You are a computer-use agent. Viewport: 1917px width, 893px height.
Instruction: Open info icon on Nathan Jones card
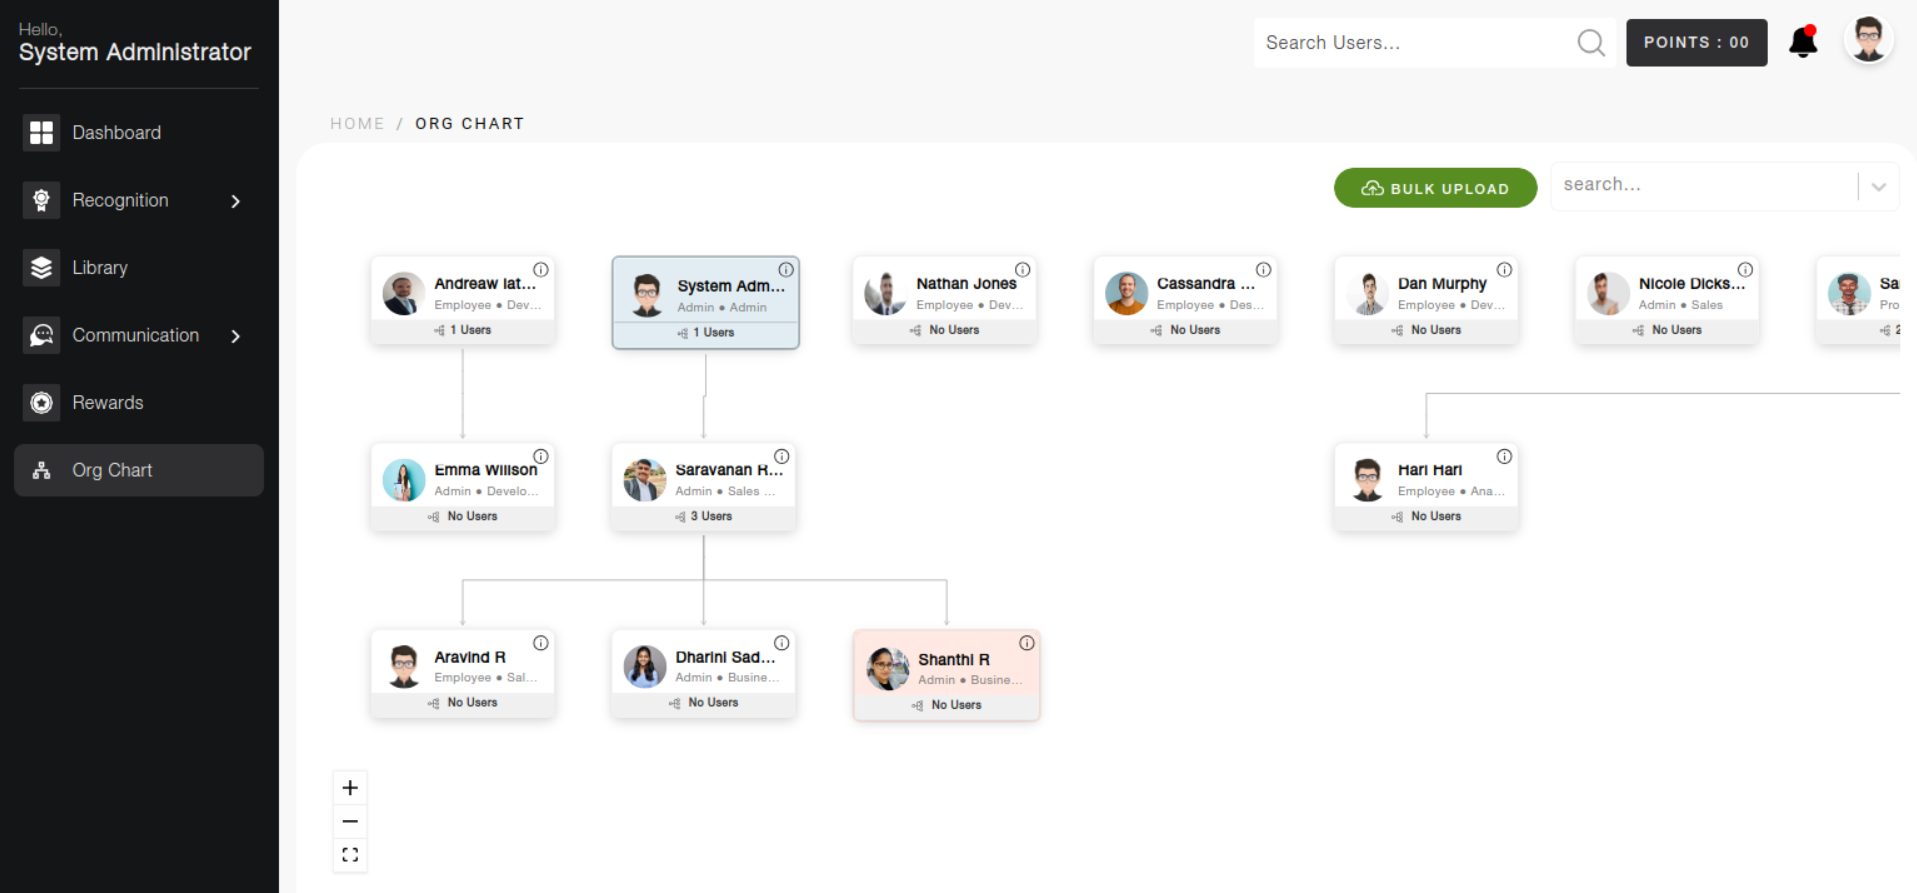pyautogui.click(x=1022, y=270)
